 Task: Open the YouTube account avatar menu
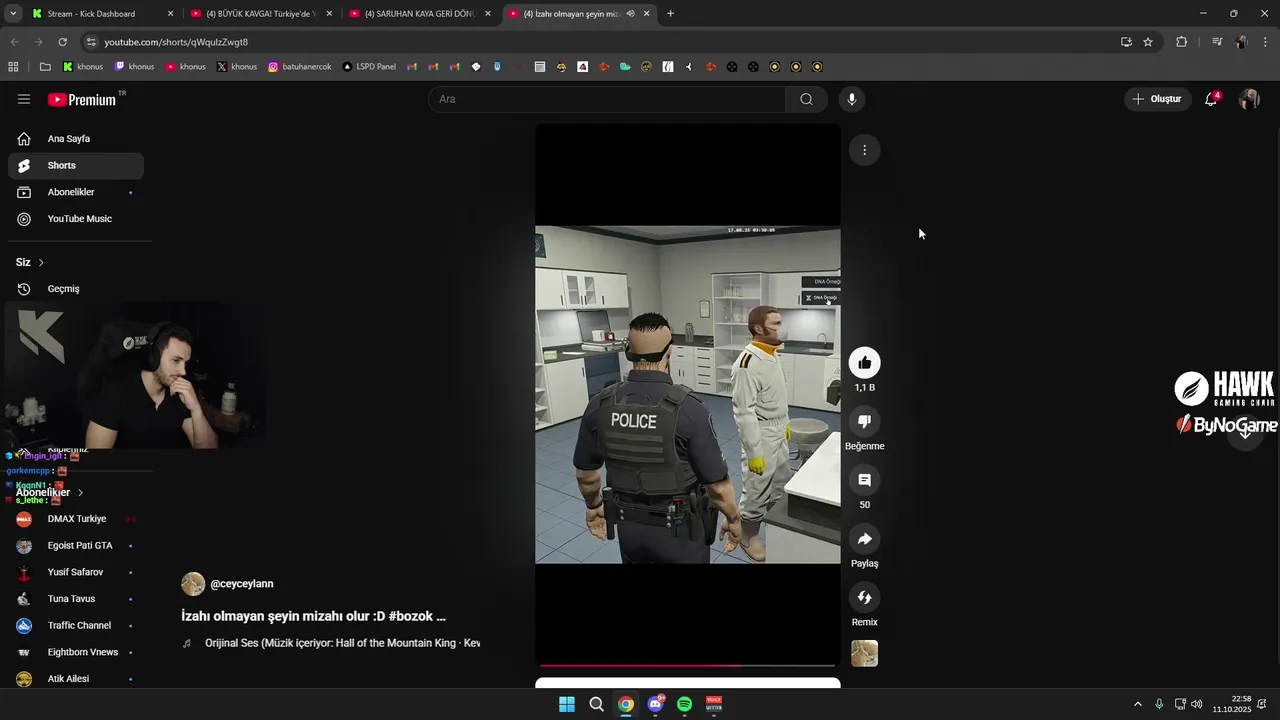click(1249, 99)
